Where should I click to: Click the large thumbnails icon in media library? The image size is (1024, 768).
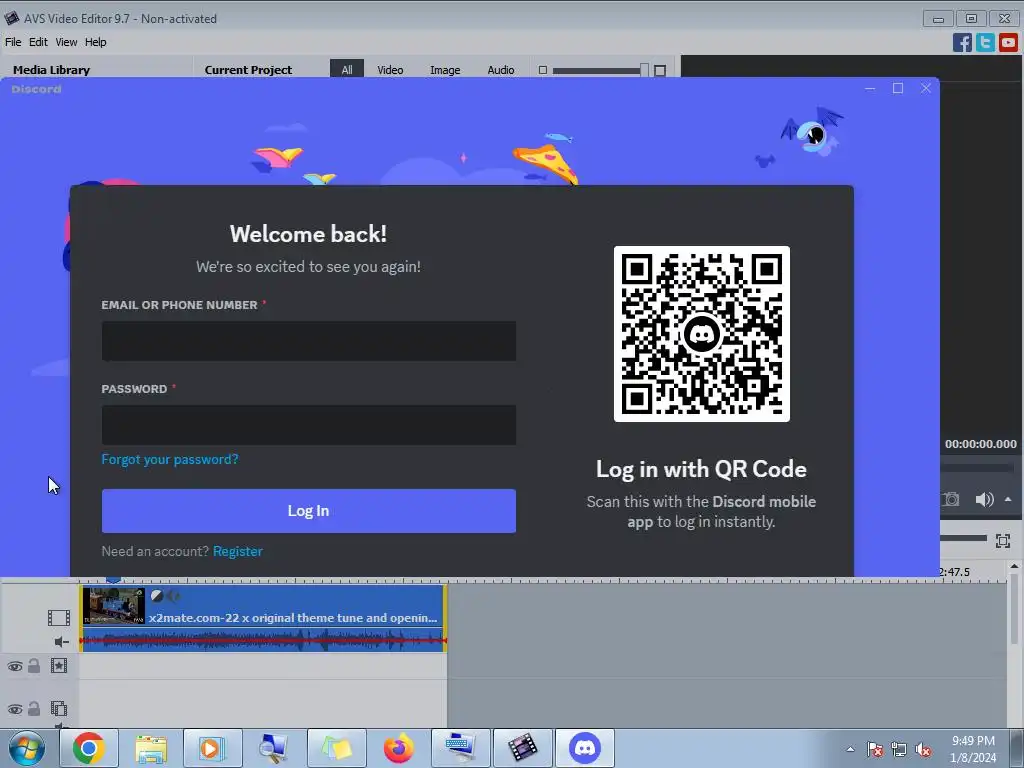pos(660,71)
